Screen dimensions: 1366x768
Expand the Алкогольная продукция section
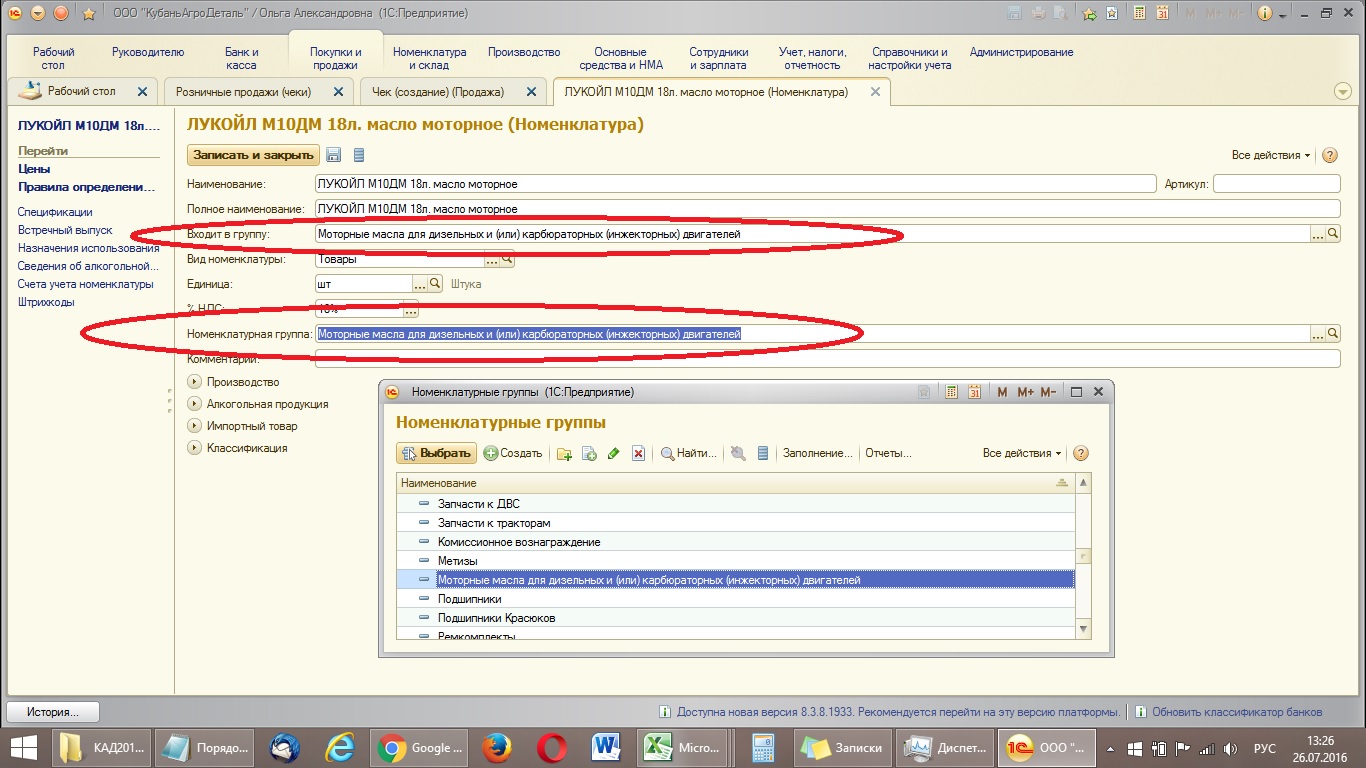tap(194, 404)
